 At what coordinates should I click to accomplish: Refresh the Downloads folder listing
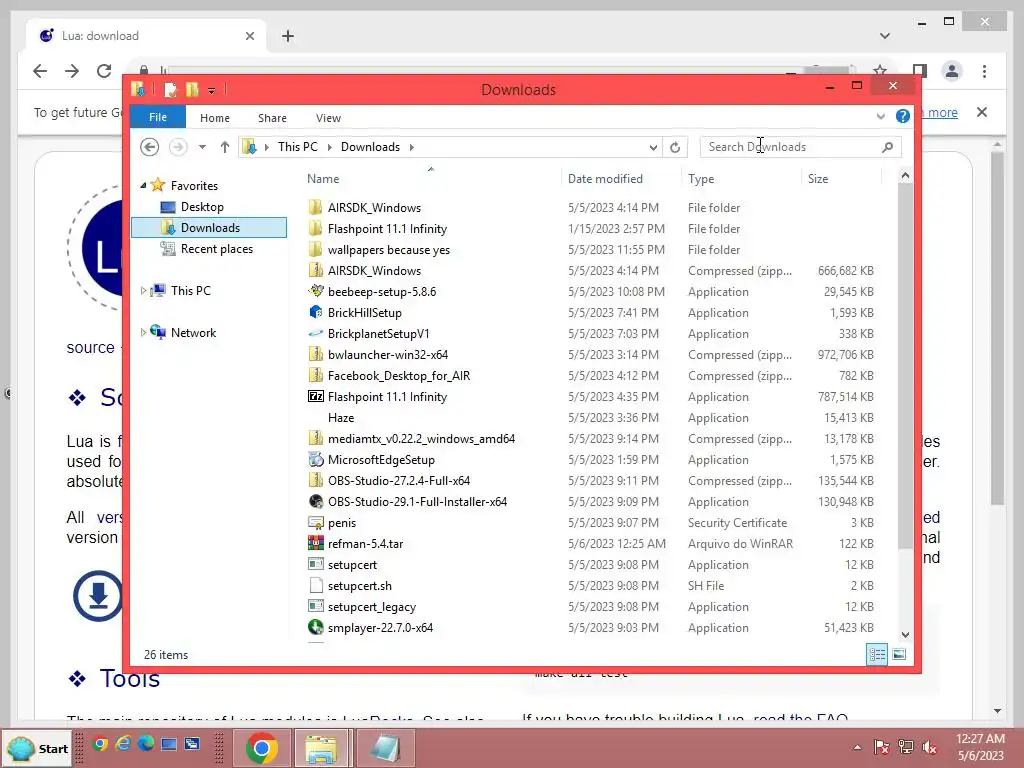click(675, 147)
